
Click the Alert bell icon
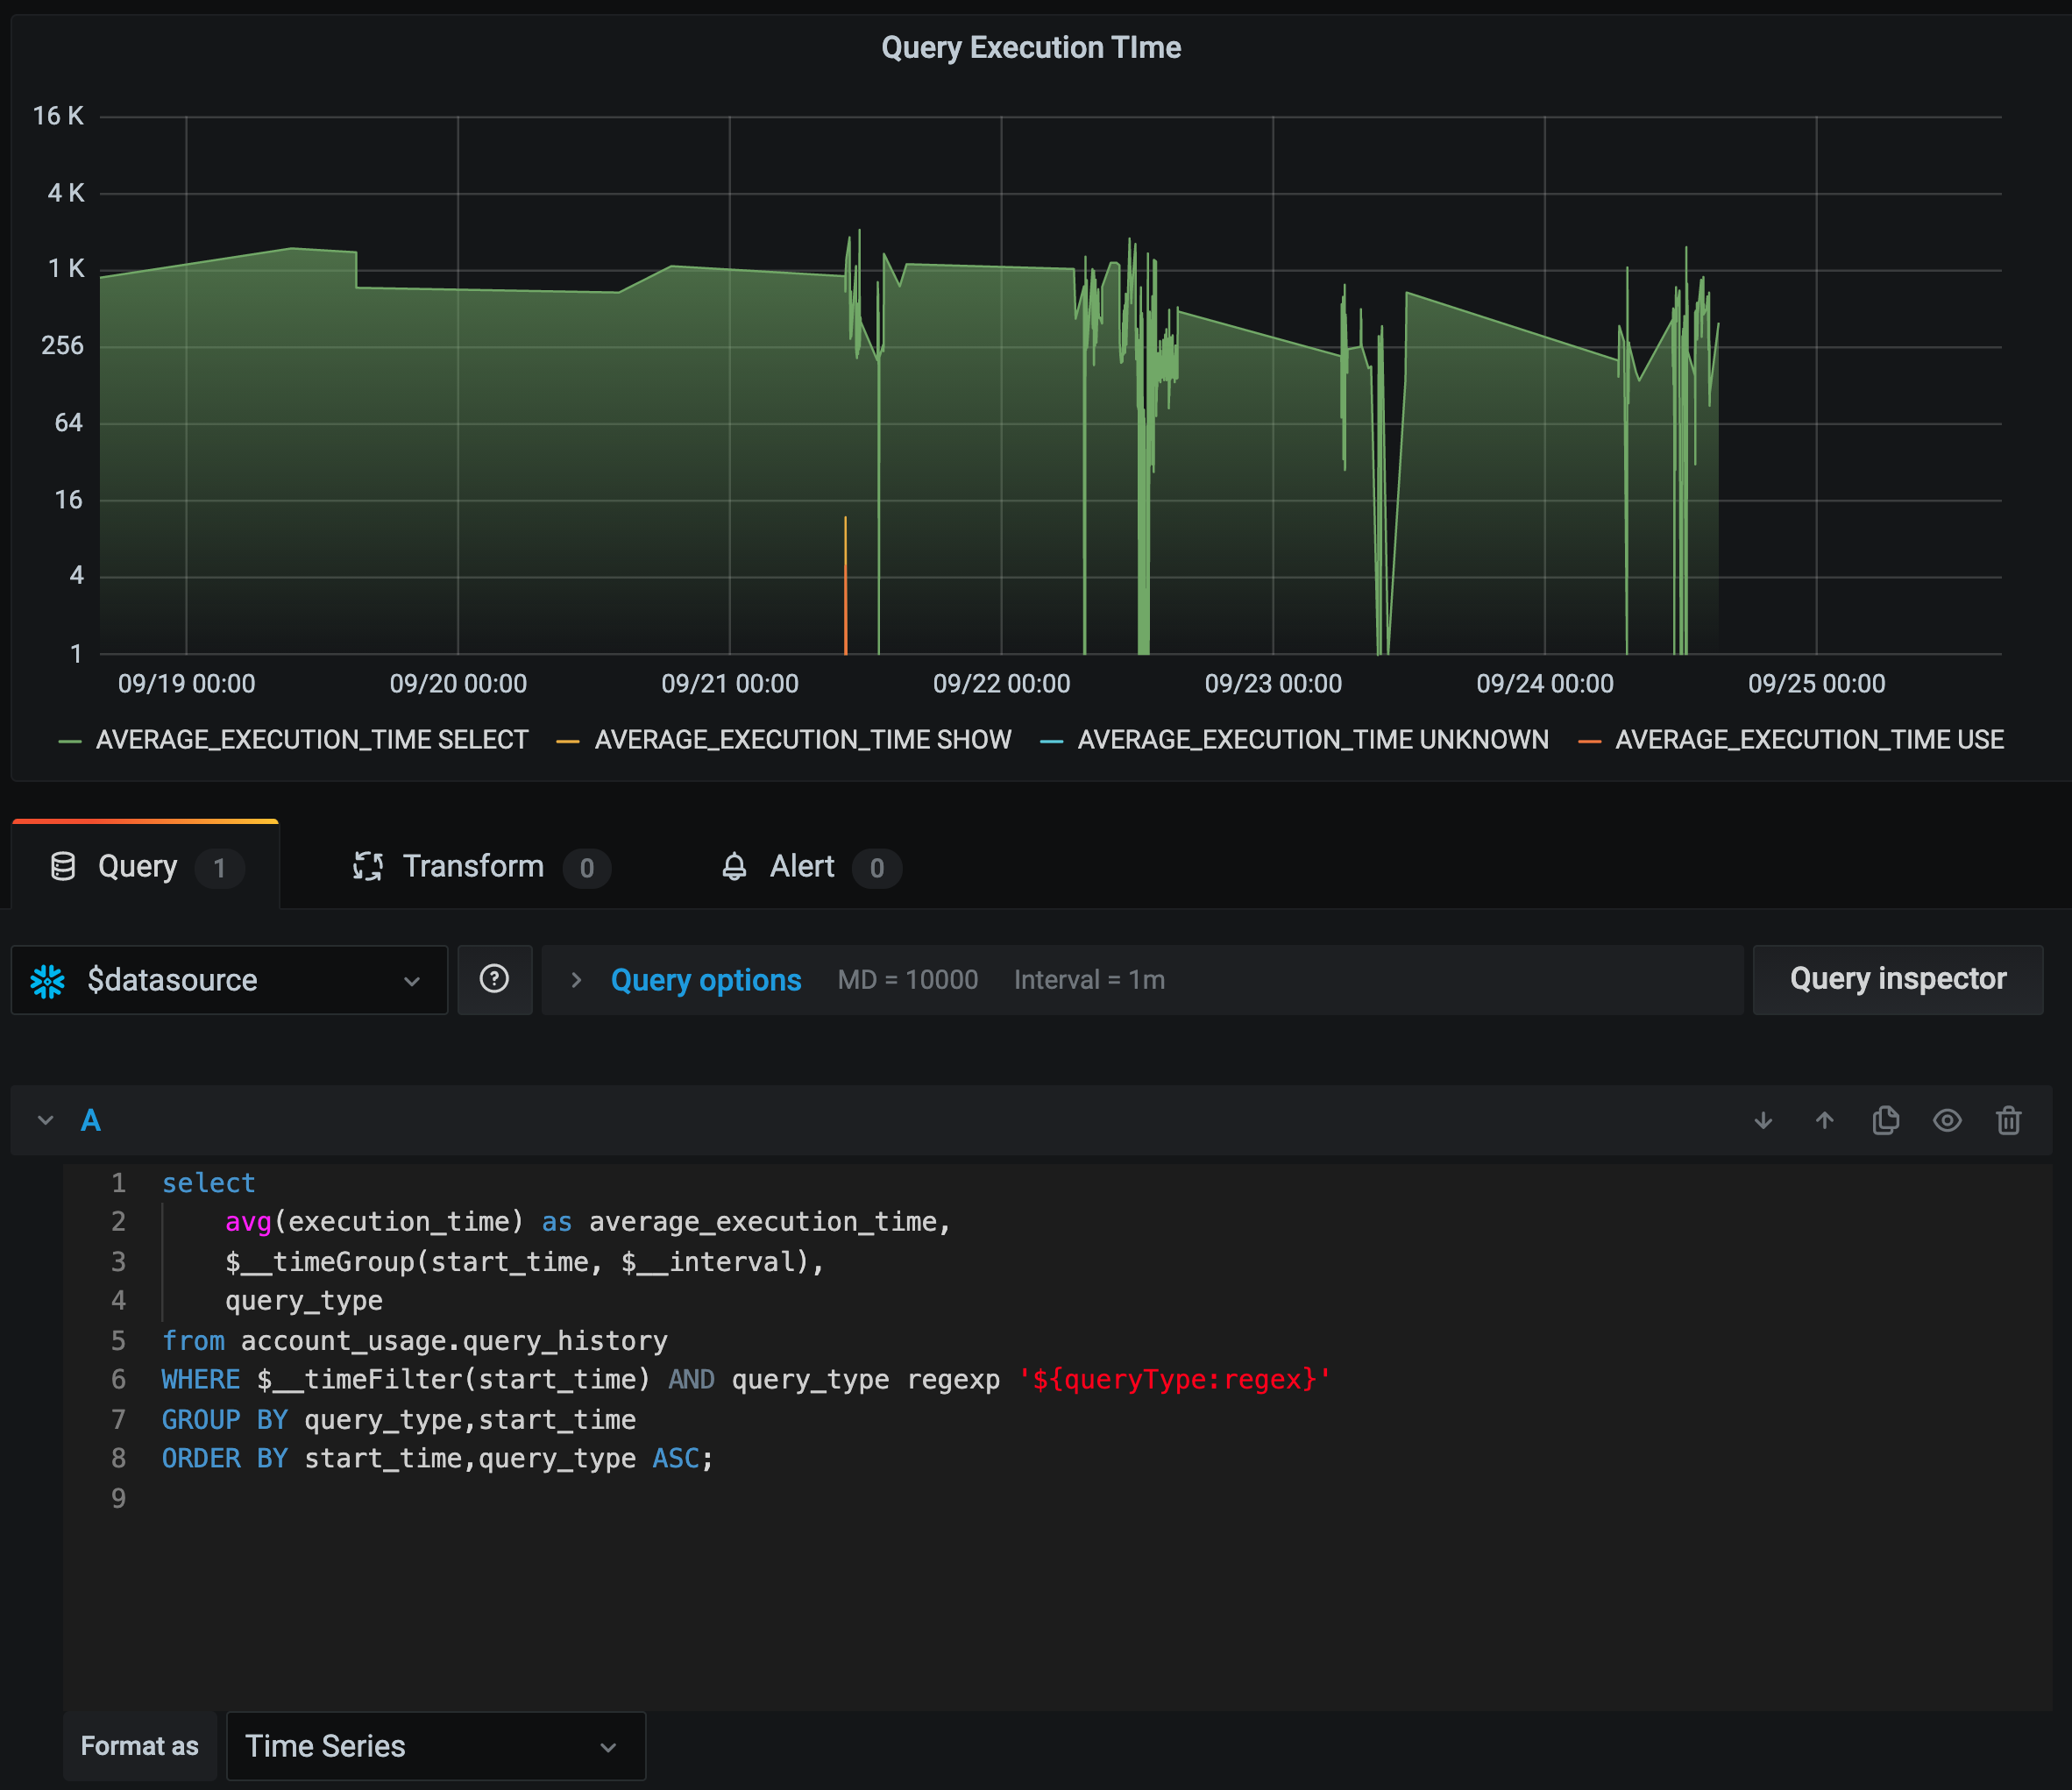point(734,866)
